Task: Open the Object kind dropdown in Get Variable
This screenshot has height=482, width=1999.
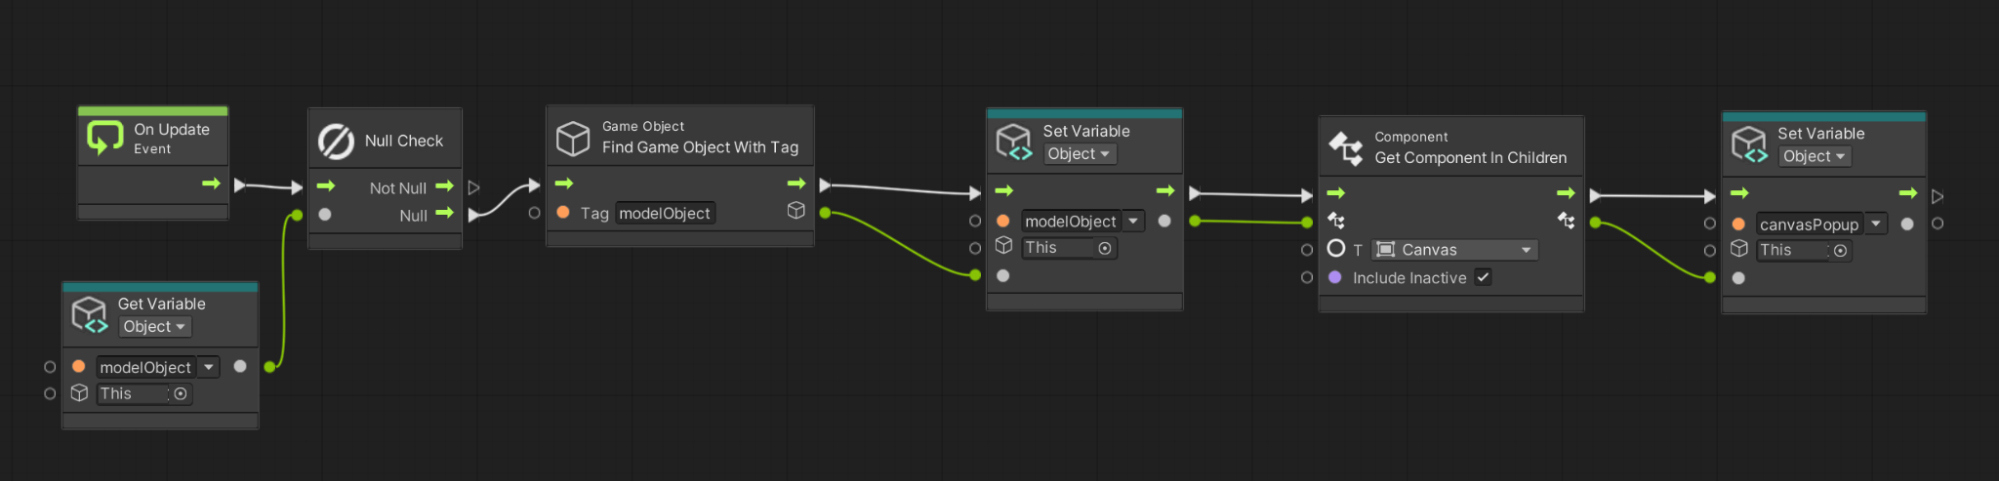Action: [154, 327]
